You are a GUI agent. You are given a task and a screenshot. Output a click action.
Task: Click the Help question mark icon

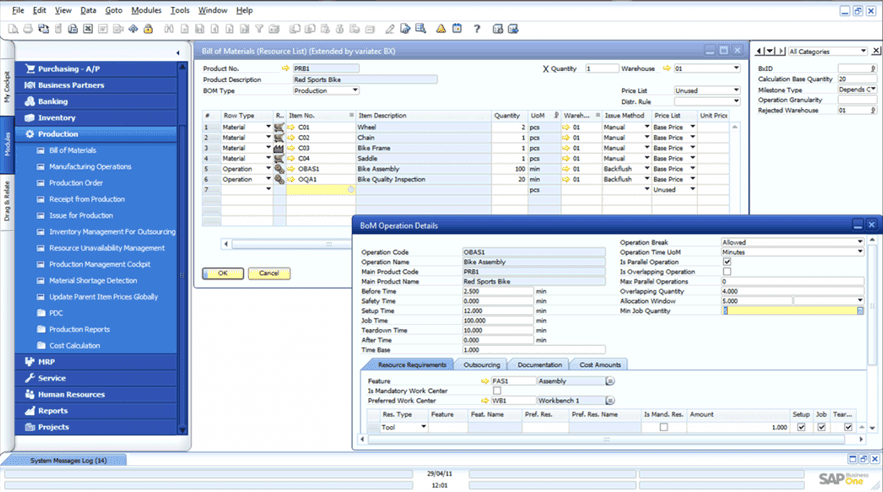pyautogui.click(x=477, y=29)
